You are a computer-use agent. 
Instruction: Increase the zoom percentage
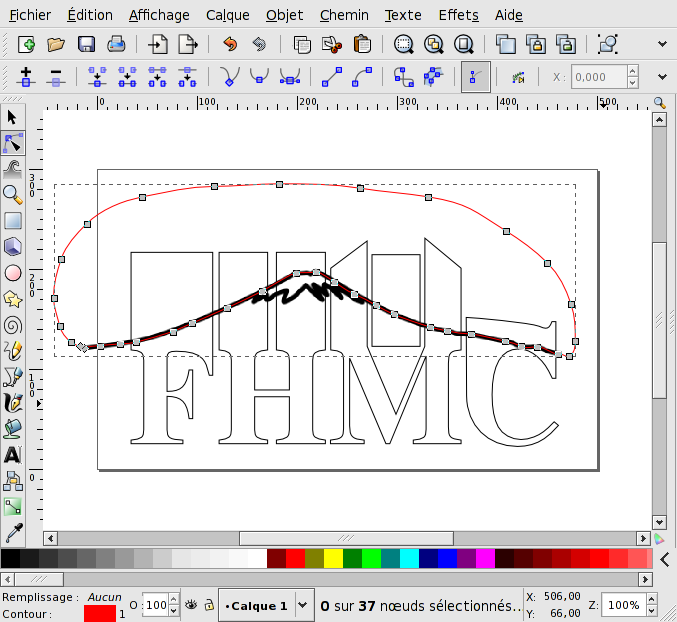(x=651, y=599)
